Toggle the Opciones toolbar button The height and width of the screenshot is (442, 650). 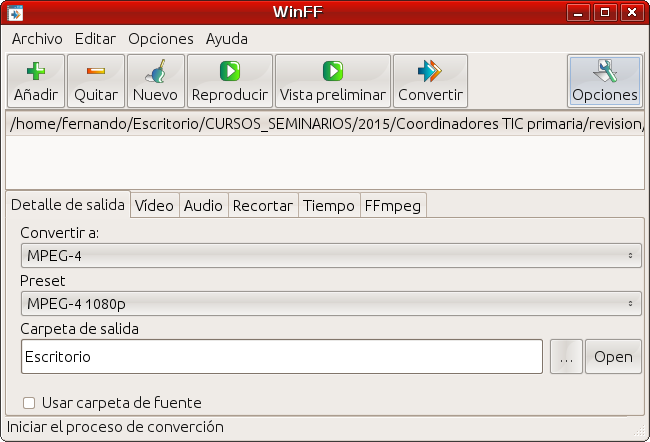pyautogui.click(x=604, y=81)
